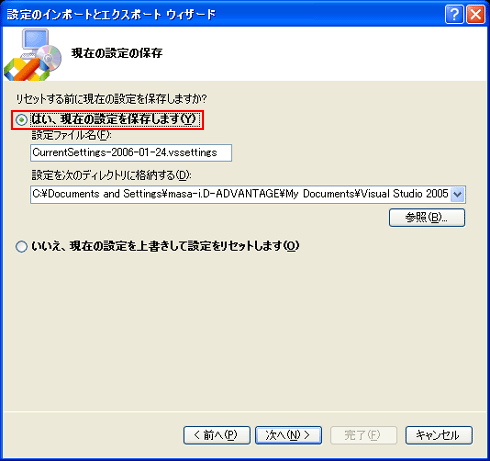This screenshot has height=461, width=490.
Task: Click the 現在の設定の保存 header title
Action: coord(117,53)
